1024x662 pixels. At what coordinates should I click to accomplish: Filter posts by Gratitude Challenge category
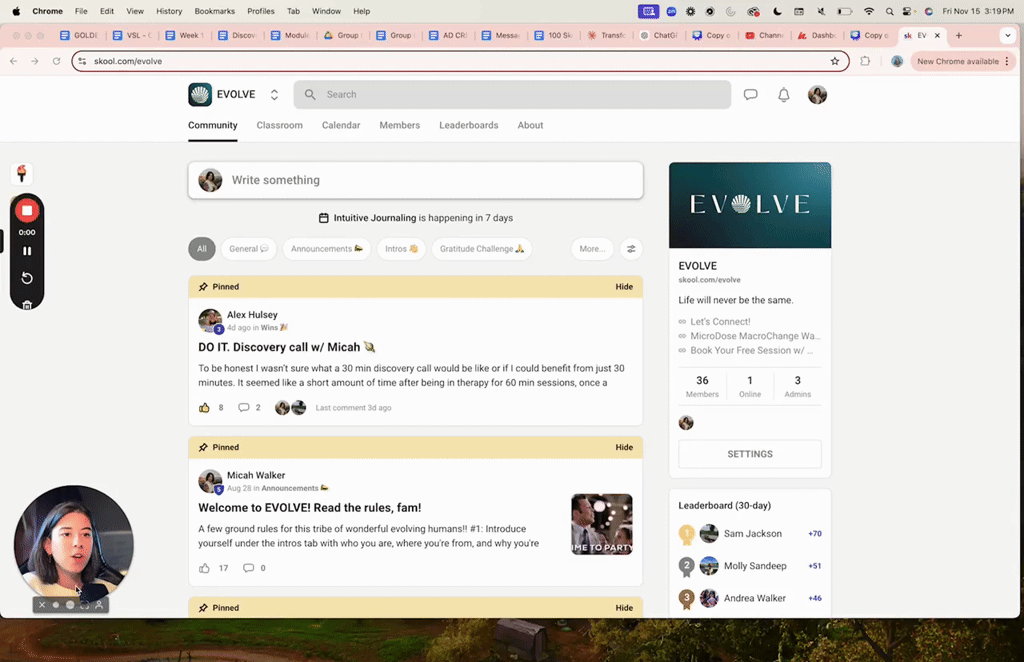coord(482,249)
